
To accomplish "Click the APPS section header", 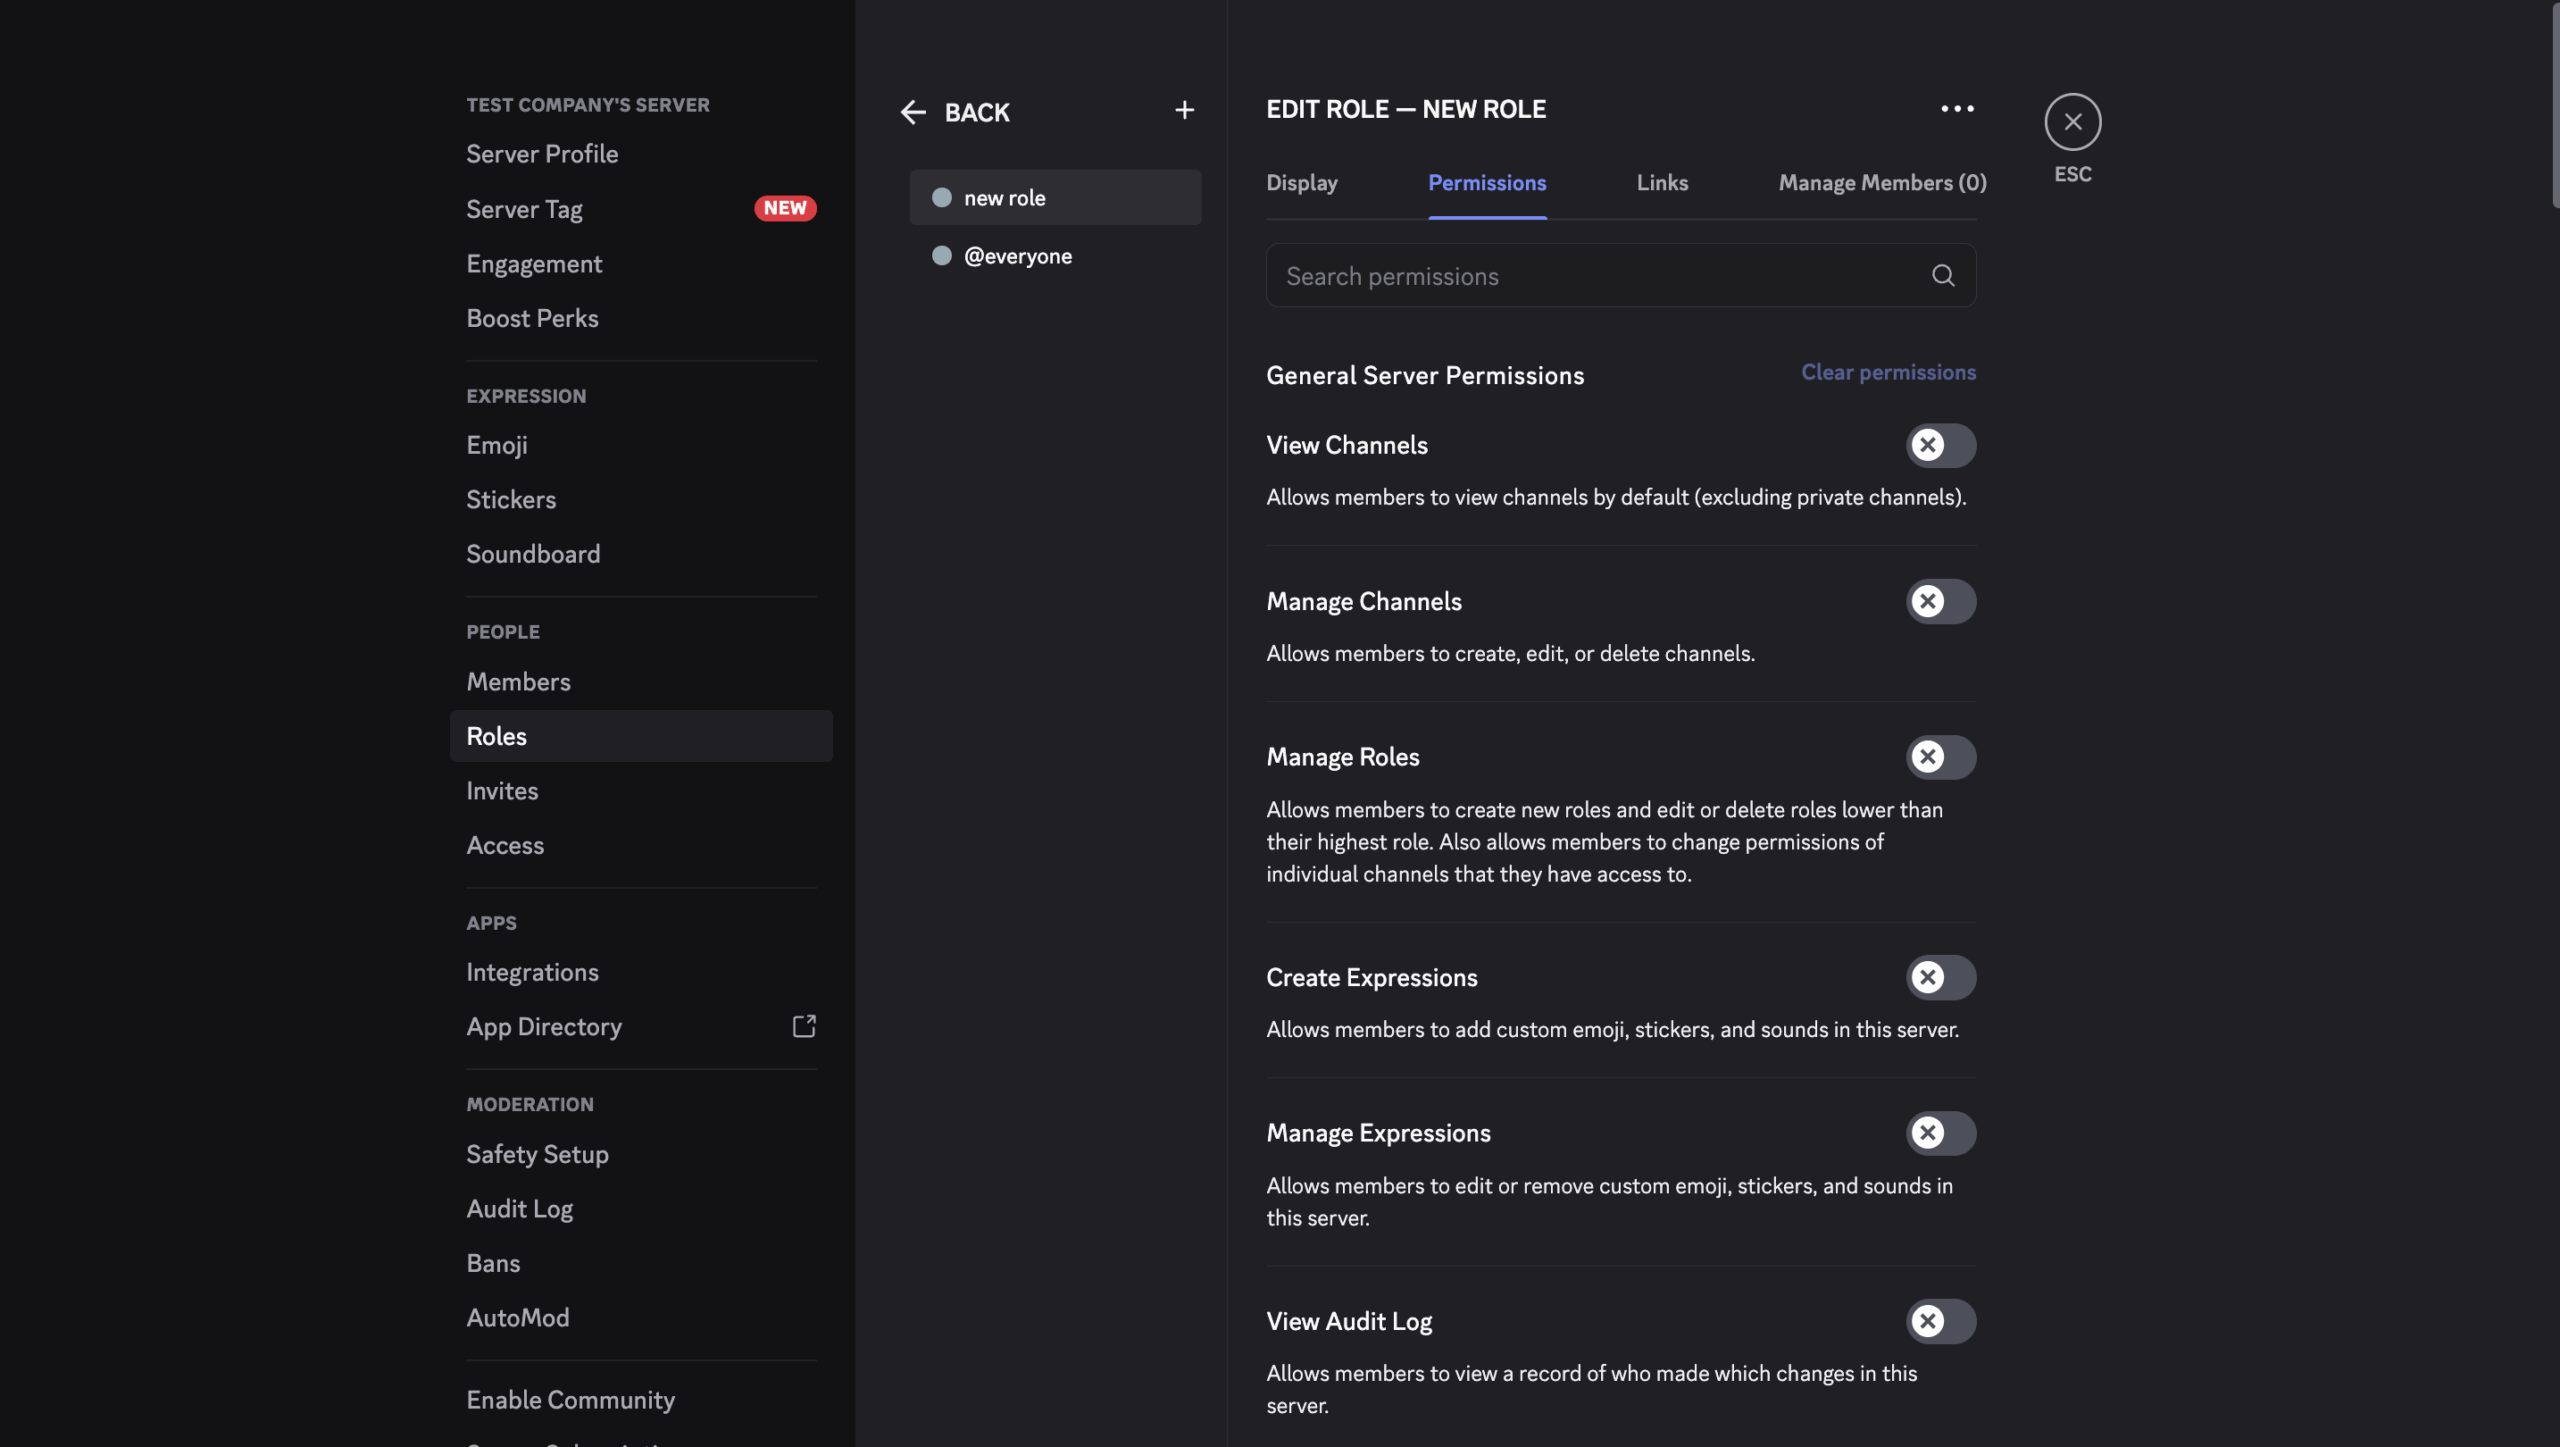I will tap(491, 923).
